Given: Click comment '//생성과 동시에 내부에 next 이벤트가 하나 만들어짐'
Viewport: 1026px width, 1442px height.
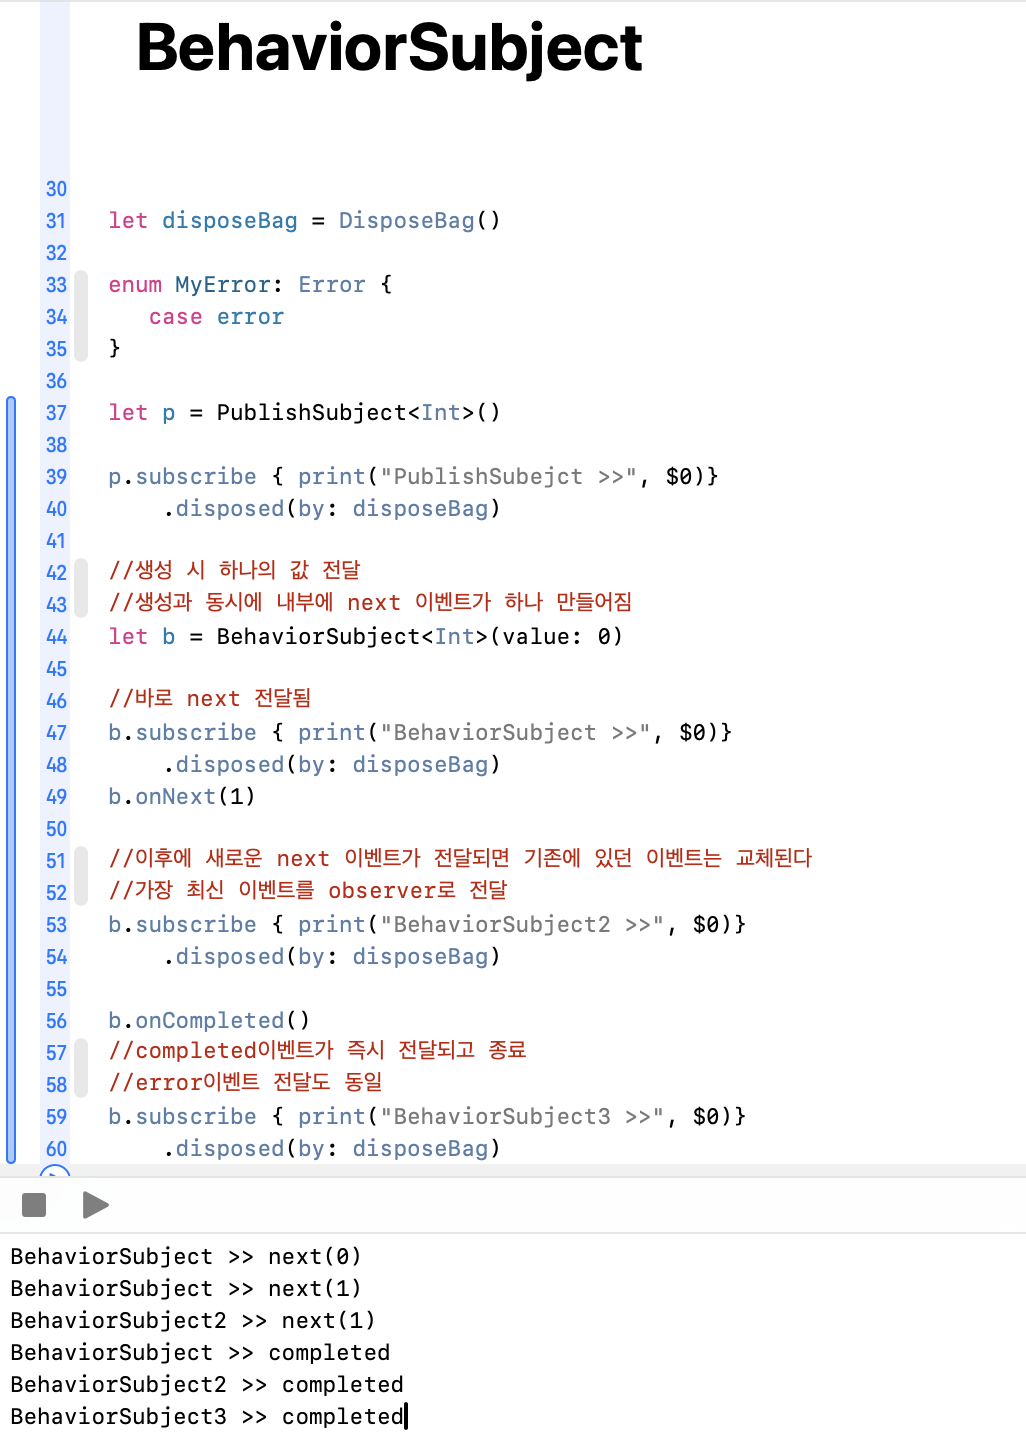Looking at the screenshot, I should click(370, 602).
